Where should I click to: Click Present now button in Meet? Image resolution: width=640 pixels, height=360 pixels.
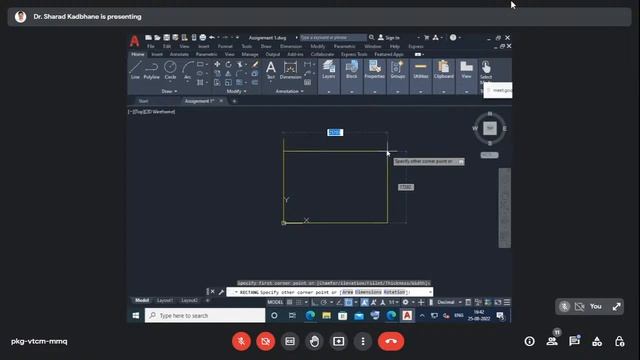point(338,341)
